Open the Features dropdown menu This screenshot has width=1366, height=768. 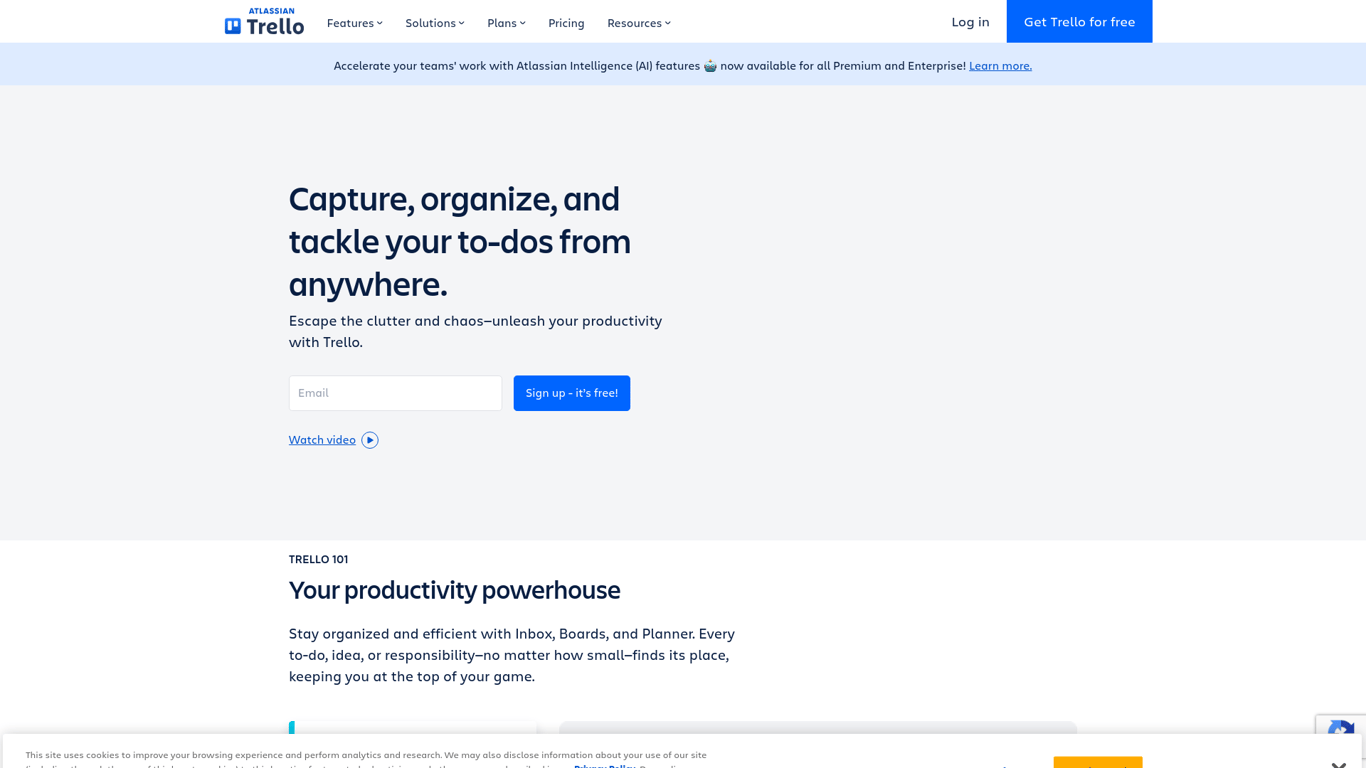(x=354, y=22)
